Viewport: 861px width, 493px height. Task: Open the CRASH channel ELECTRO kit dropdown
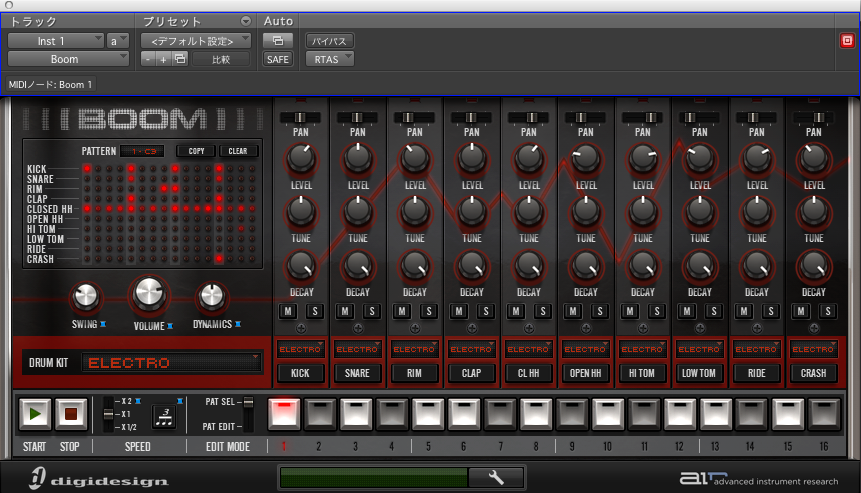pyautogui.click(x=814, y=349)
